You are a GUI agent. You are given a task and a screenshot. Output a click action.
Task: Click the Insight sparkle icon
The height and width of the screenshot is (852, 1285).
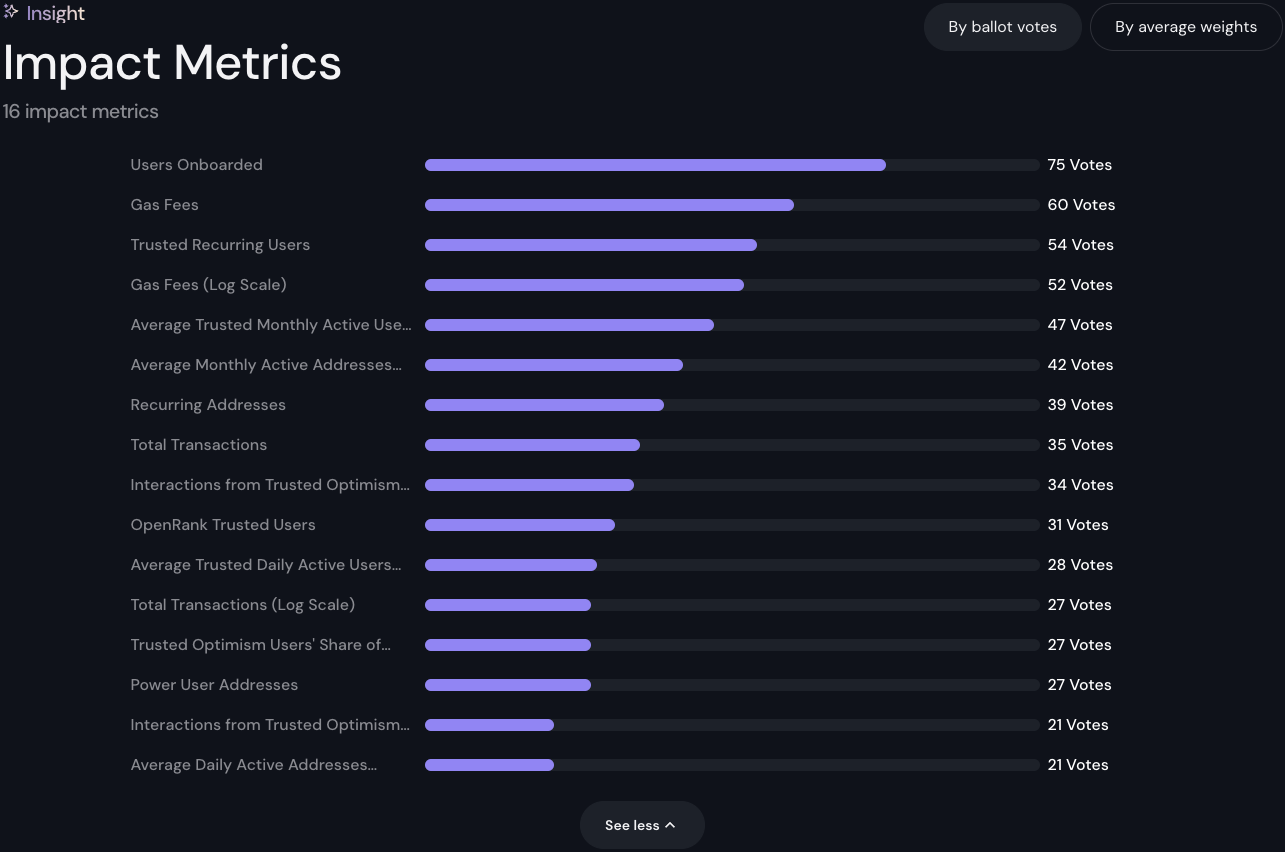tap(11, 13)
